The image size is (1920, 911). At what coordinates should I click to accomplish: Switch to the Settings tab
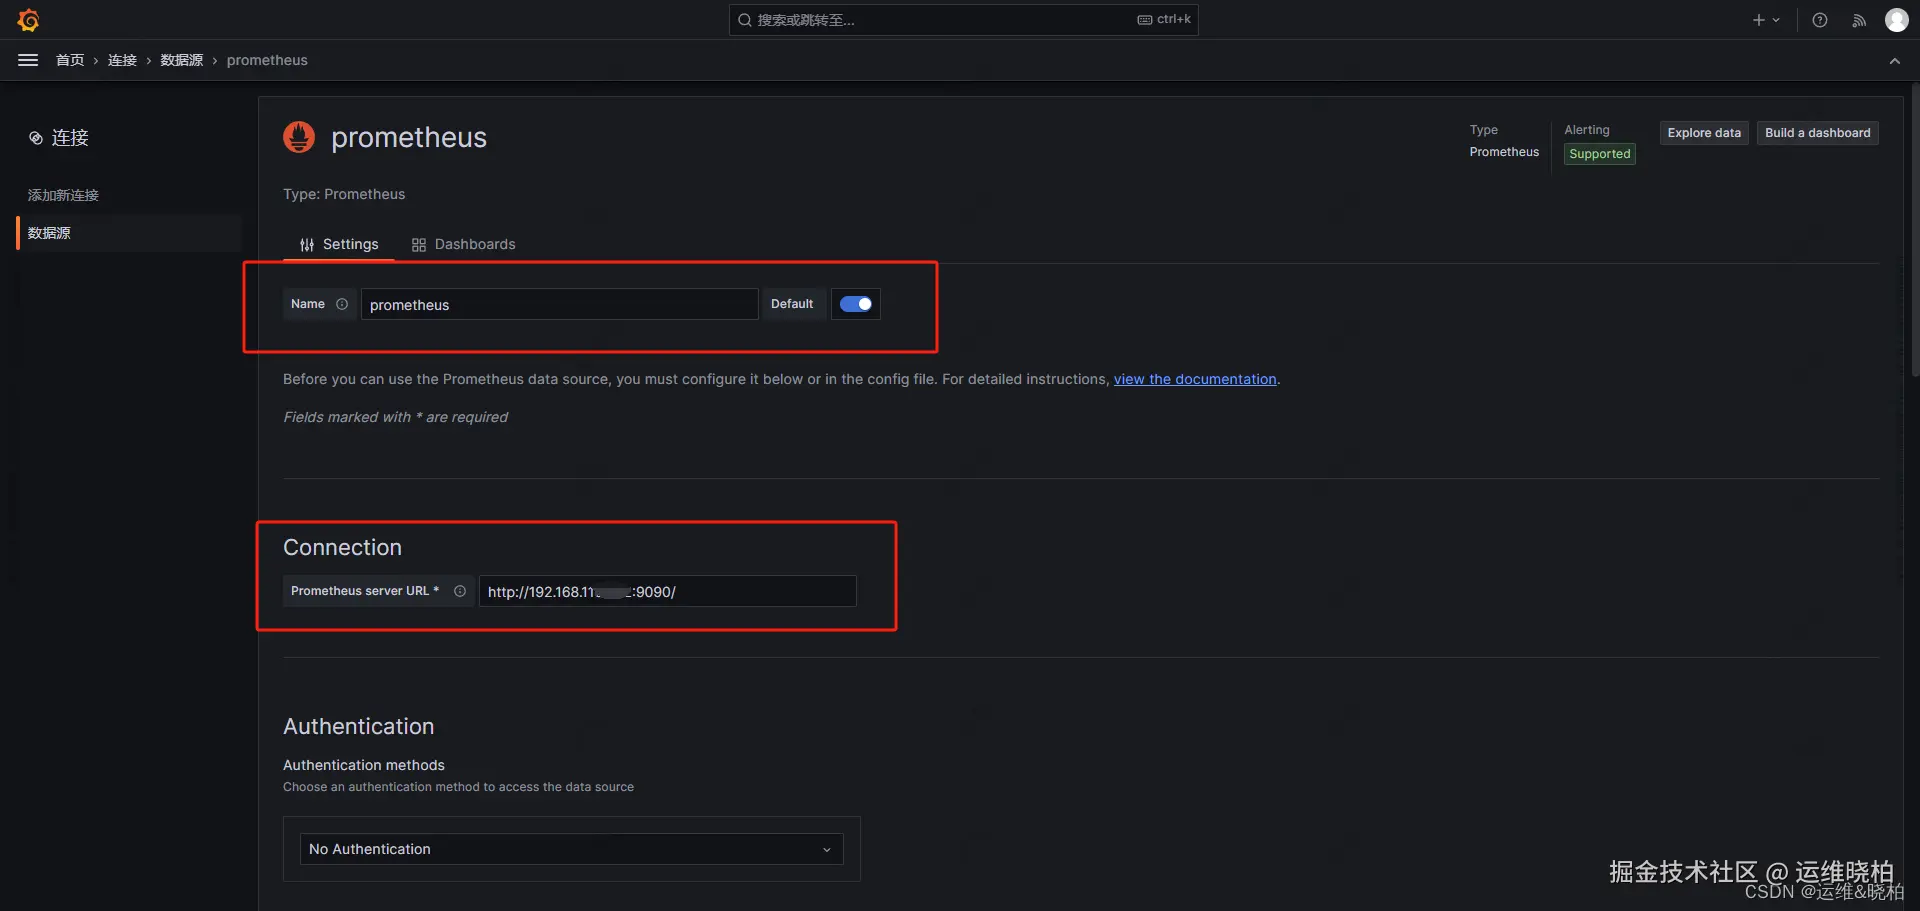(339, 245)
